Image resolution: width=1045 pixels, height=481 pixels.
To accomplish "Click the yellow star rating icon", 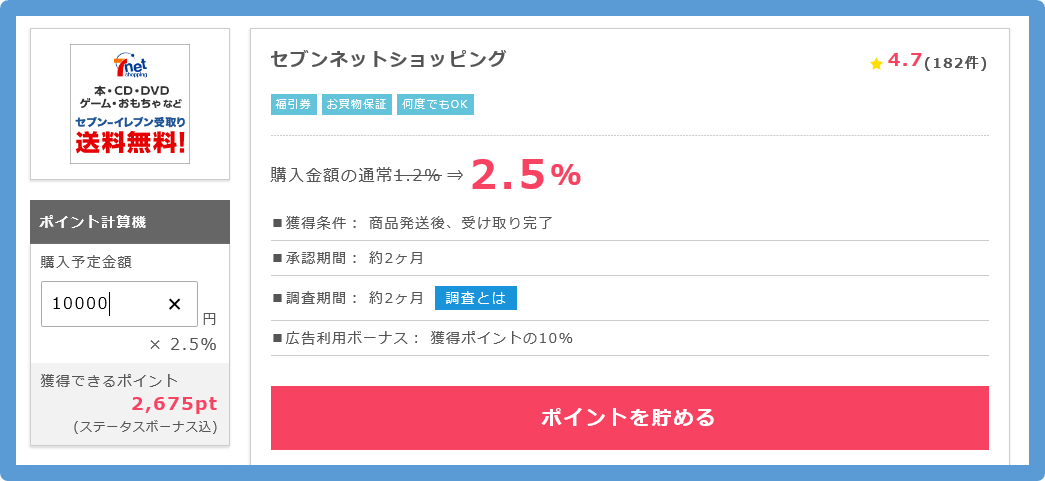I will 876,63.
